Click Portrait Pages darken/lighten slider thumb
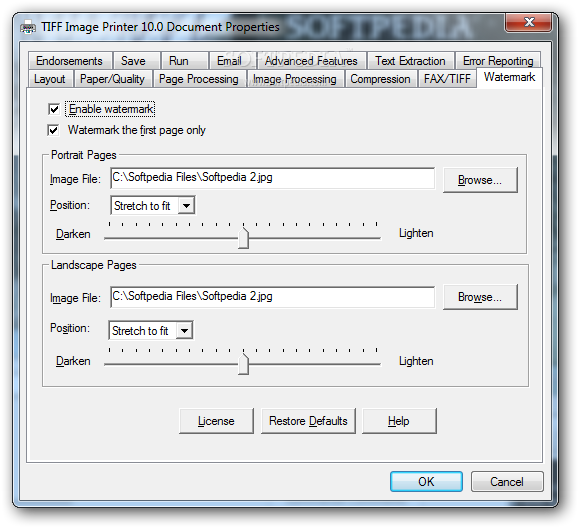 (243, 237)
